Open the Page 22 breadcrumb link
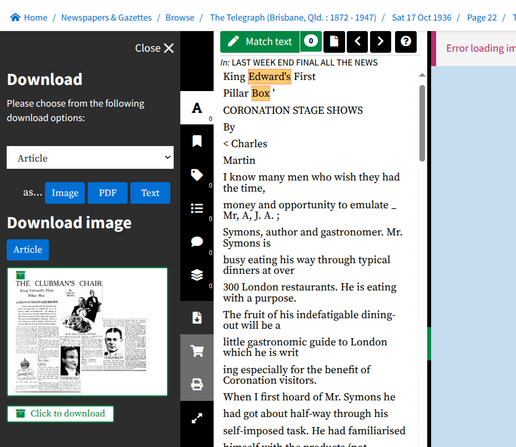Viewport: 516px width, 447px height. coord(482,18)
